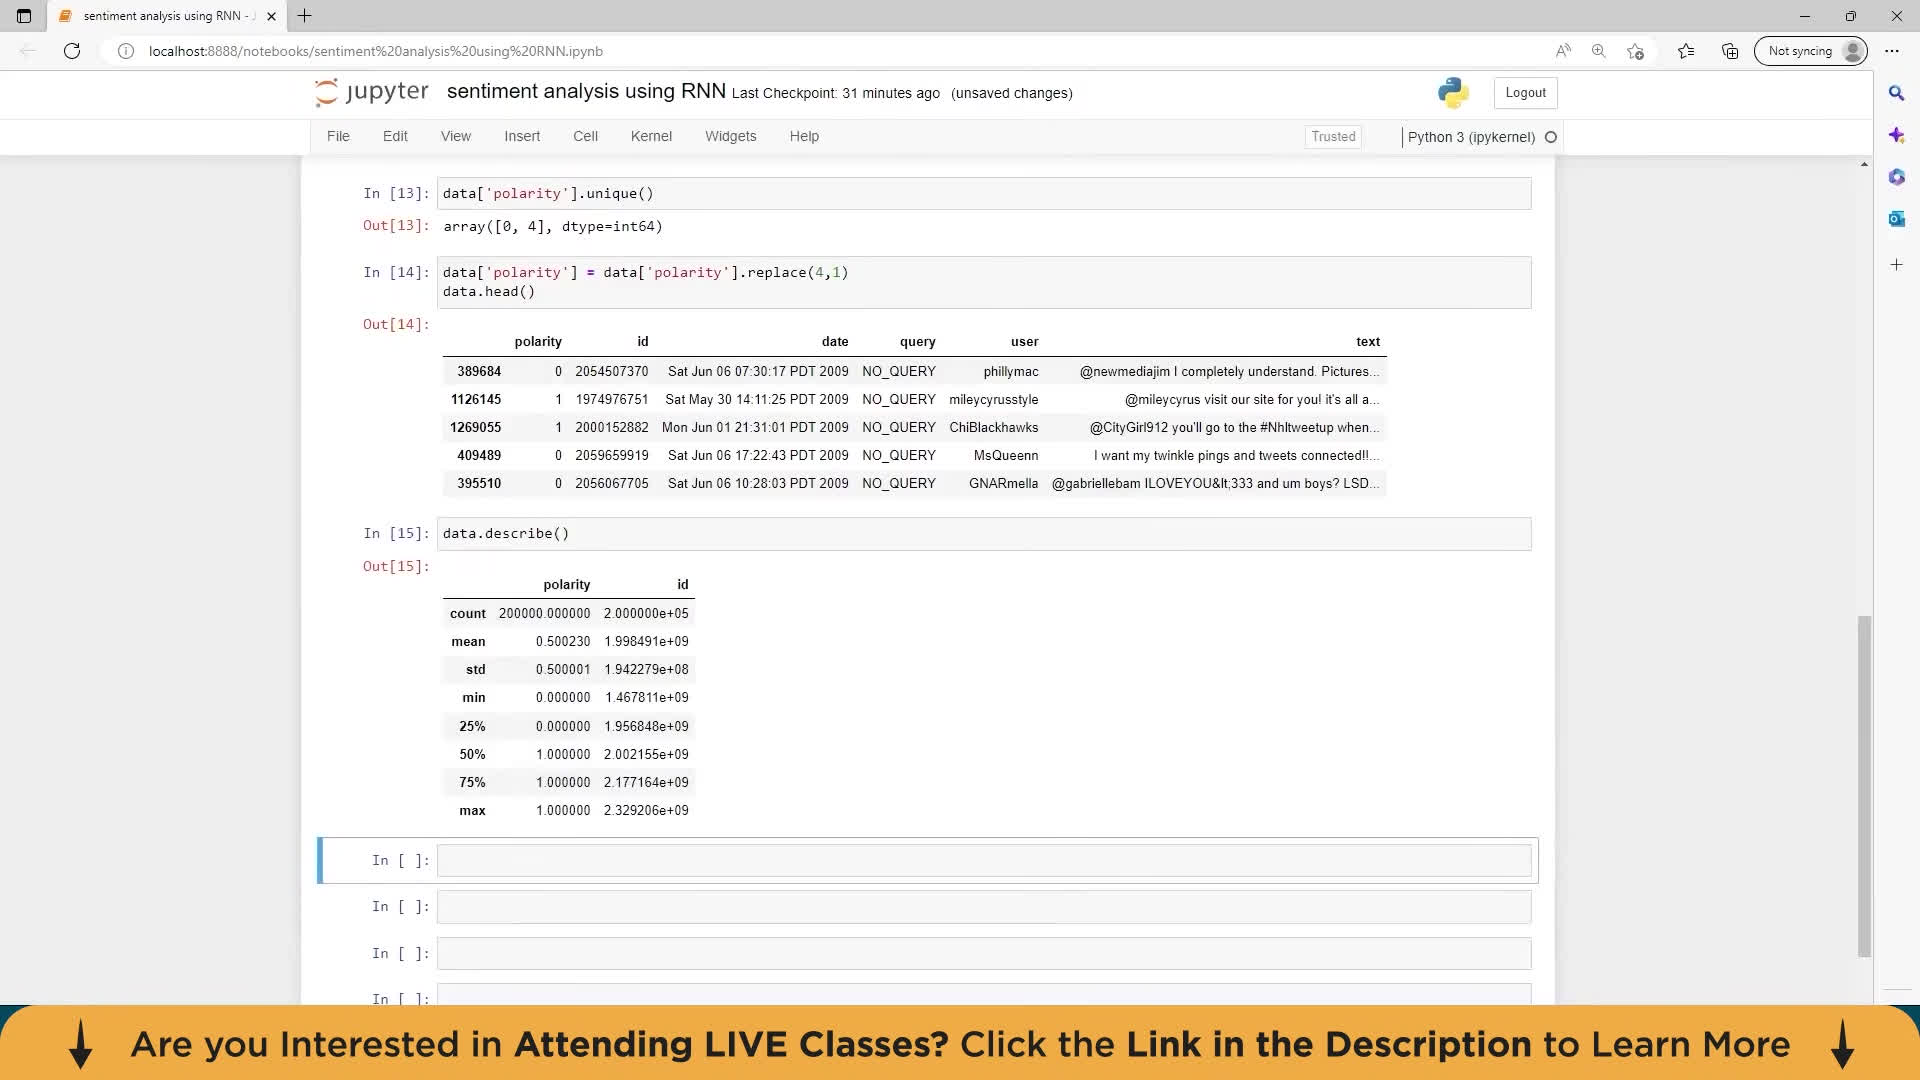The width and height of the screenshot is (1920, 1080).
Task: Click username ChiBlackhawks
Action: 993,428
